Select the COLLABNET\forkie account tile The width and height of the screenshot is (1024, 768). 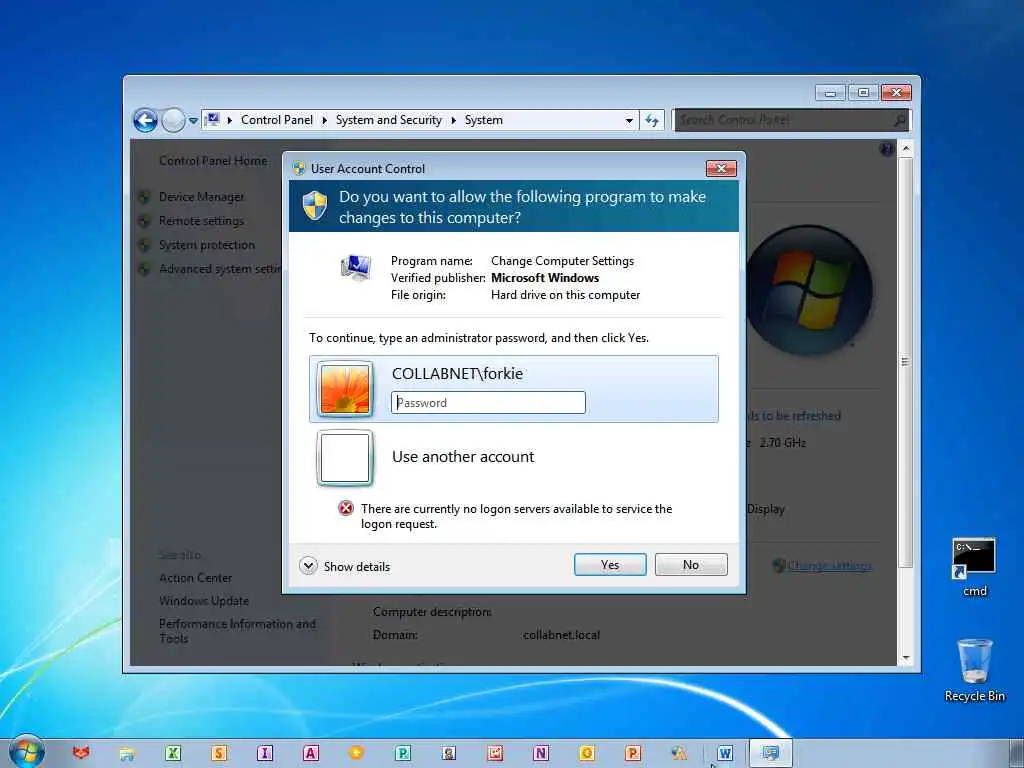point(514,389)
